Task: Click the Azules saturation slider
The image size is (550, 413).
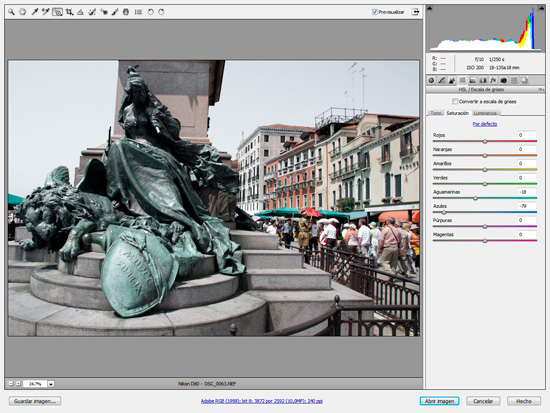Action: pos(485,212)
